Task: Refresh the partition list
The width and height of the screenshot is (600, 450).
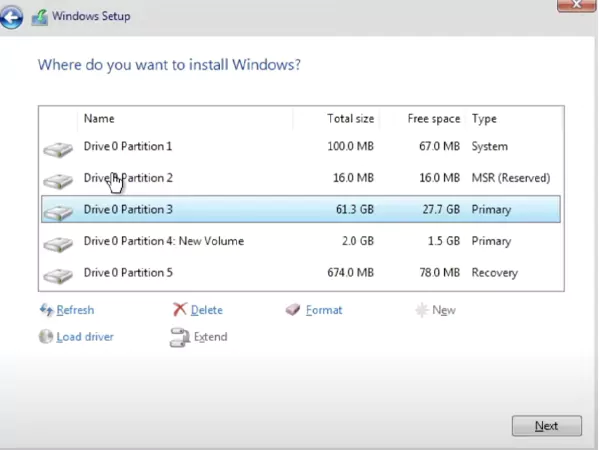Action: click(75, 310)
